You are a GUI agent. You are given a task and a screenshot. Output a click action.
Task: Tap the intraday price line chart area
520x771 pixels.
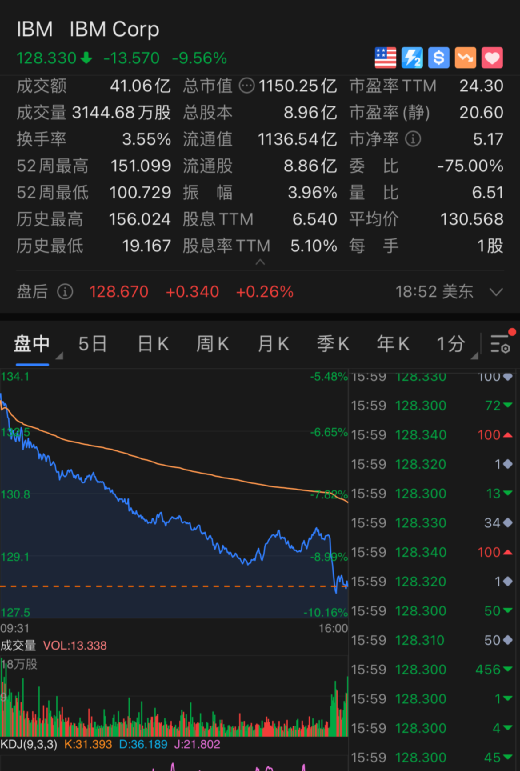tap(174, 494)
